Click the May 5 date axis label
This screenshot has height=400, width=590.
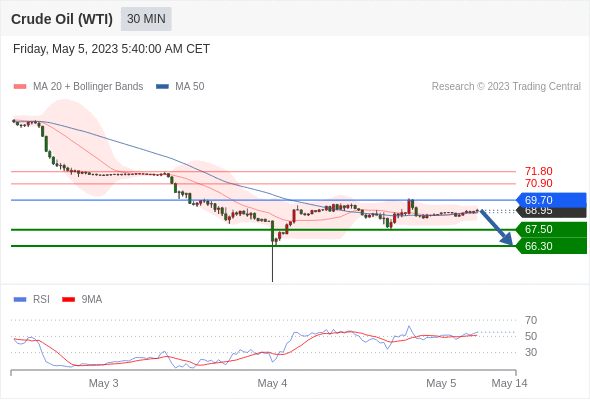tap(441, 383)
